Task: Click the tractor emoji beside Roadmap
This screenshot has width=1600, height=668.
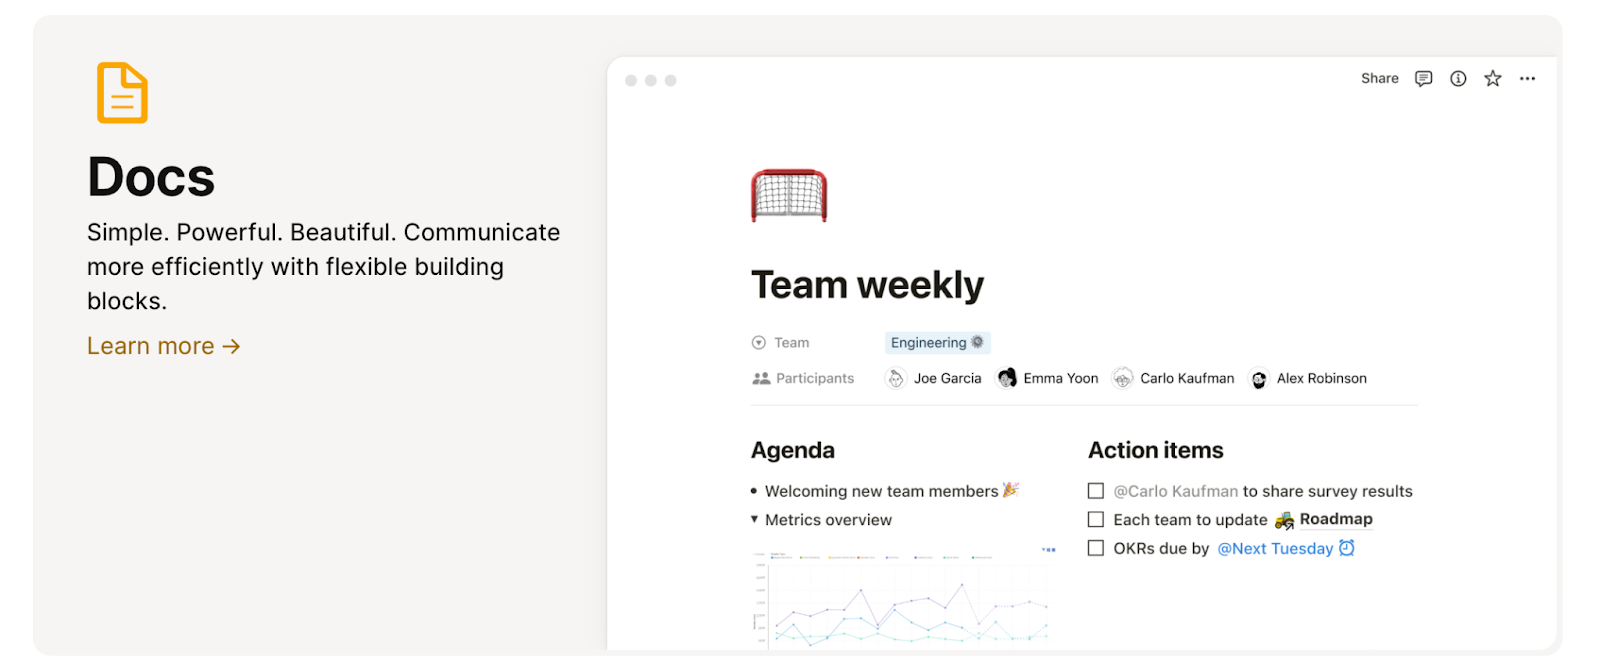Action: point(1283,519)
